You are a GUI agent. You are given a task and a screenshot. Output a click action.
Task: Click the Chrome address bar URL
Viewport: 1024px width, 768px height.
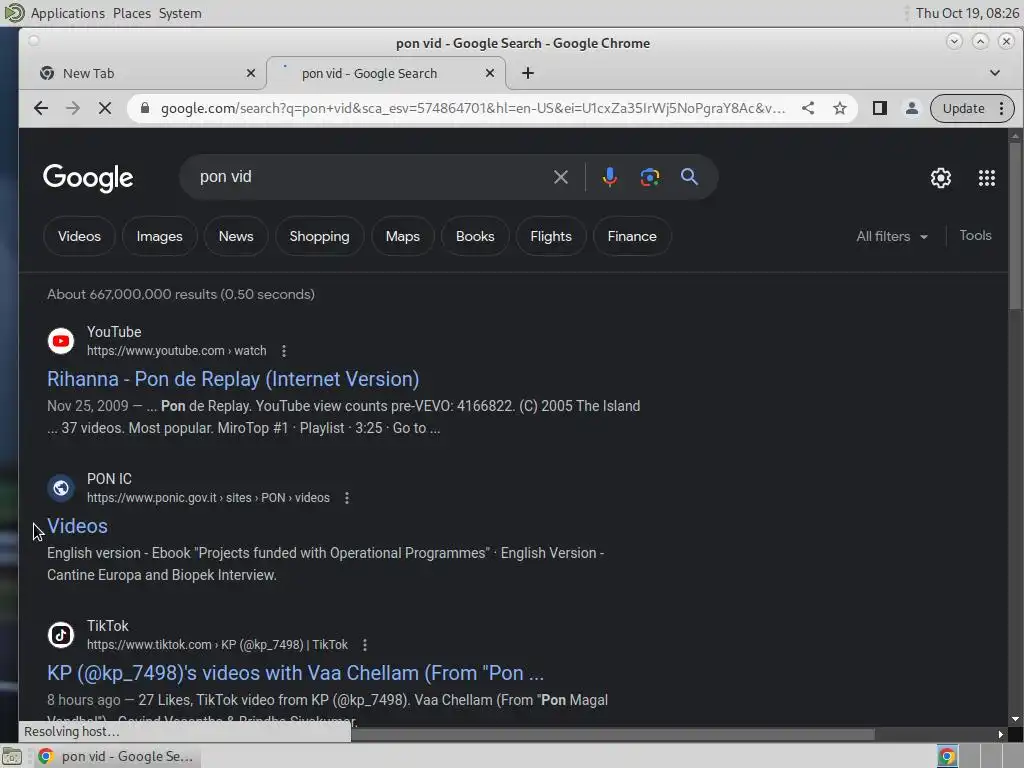click(473, 108)
